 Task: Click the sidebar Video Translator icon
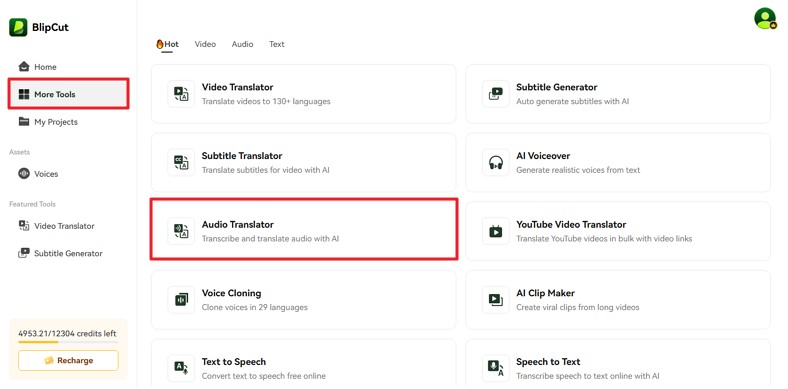click(x=24, y=226)
